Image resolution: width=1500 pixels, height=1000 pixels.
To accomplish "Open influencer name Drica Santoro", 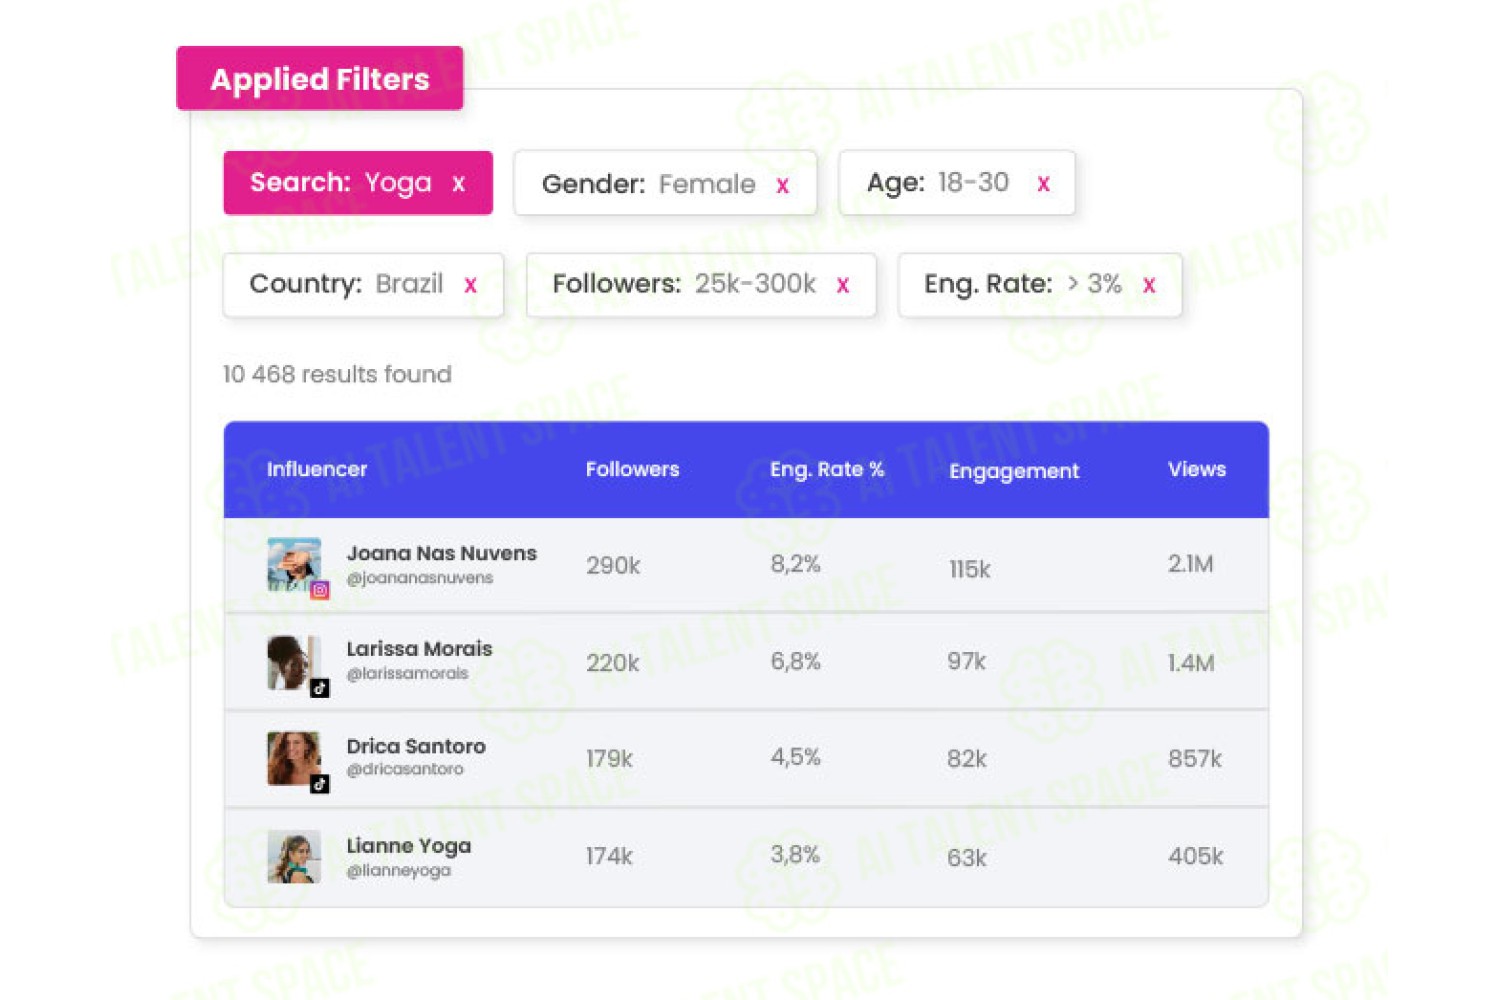I will click(416, 746).
